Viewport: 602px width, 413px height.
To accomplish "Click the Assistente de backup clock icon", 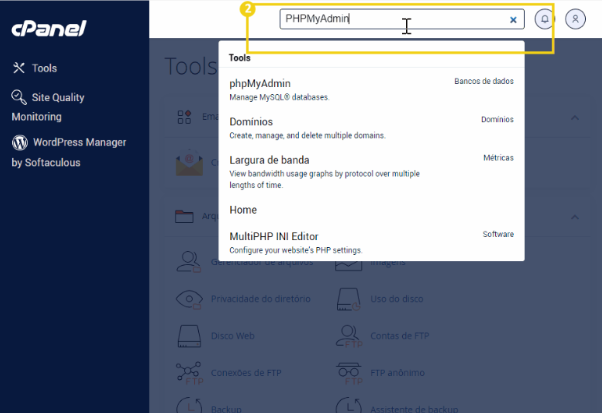I will point(349,405).
